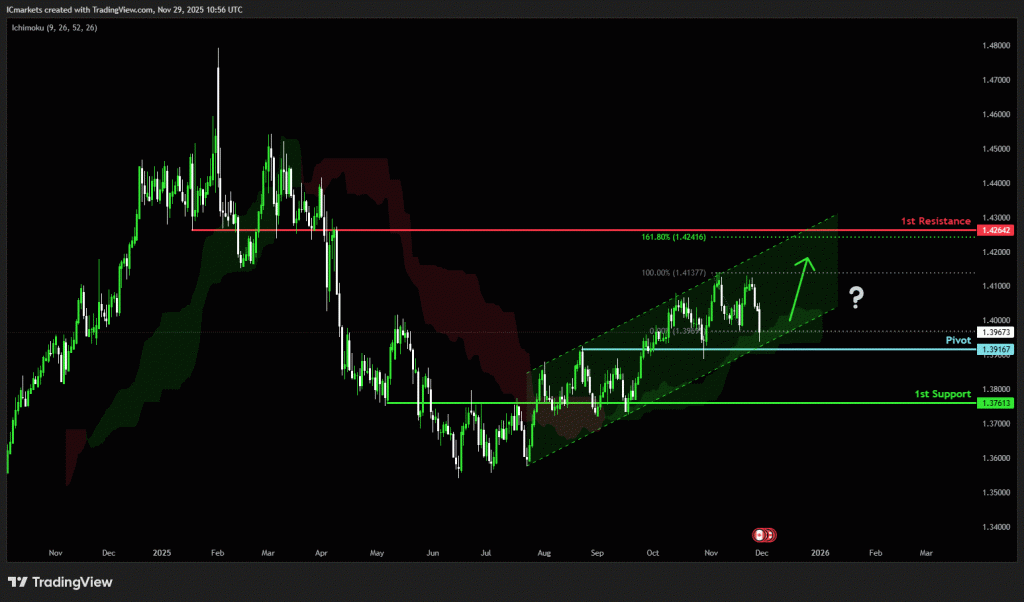Click the blue 1.39167 pivot price tag
This screenshot has width=1024, height=602.
(x=997, y=349)
